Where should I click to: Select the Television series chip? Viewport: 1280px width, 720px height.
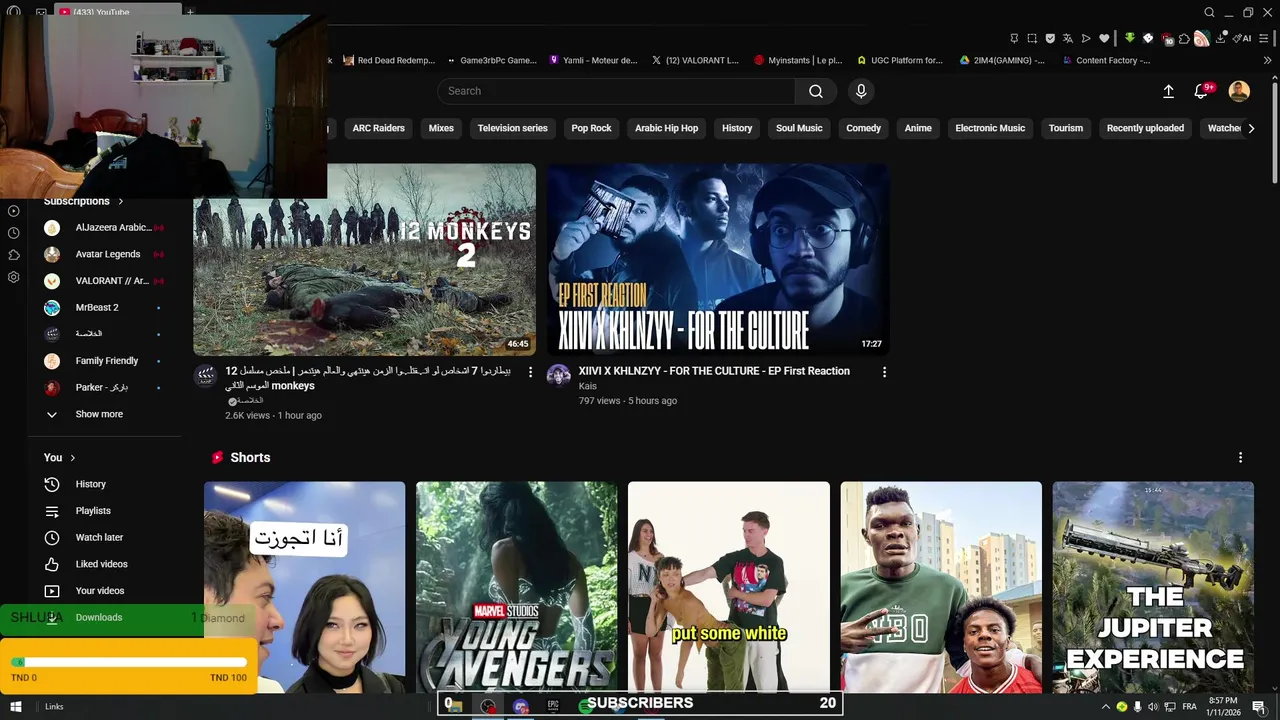point(512,128)
